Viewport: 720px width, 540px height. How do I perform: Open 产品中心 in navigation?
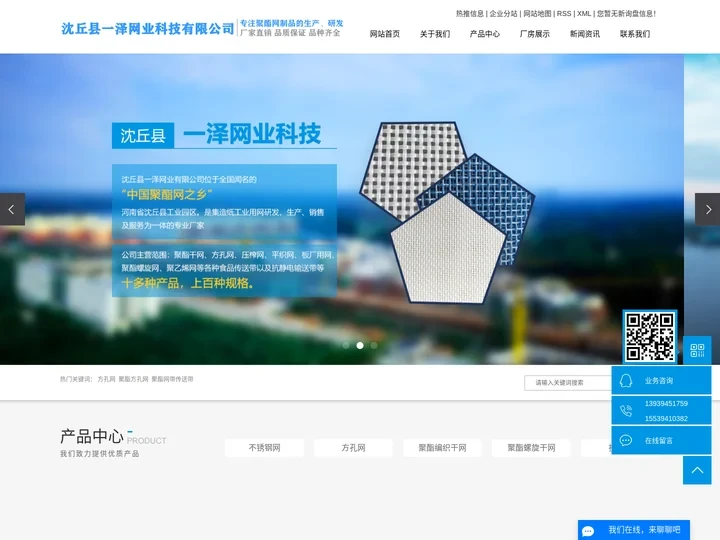point(485,34)
